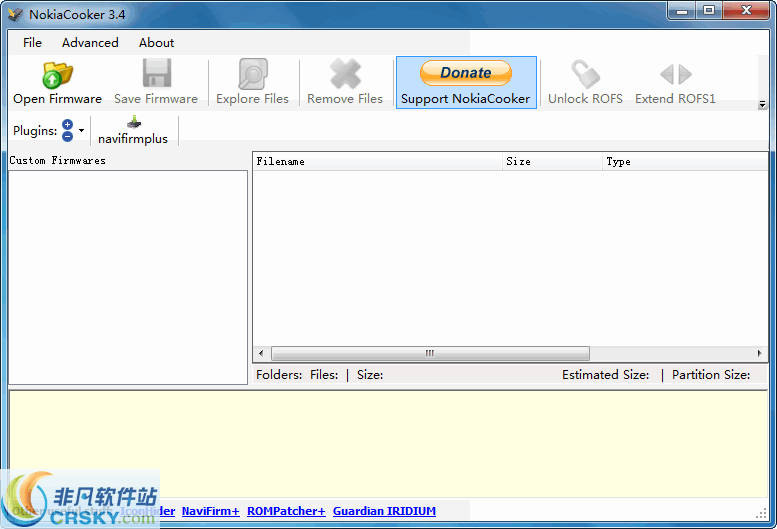Image resolution: width=777 pixels, height=529 pixels.
Task: Open the File menu
Action: pyautogui.click(x=32, y=43)
